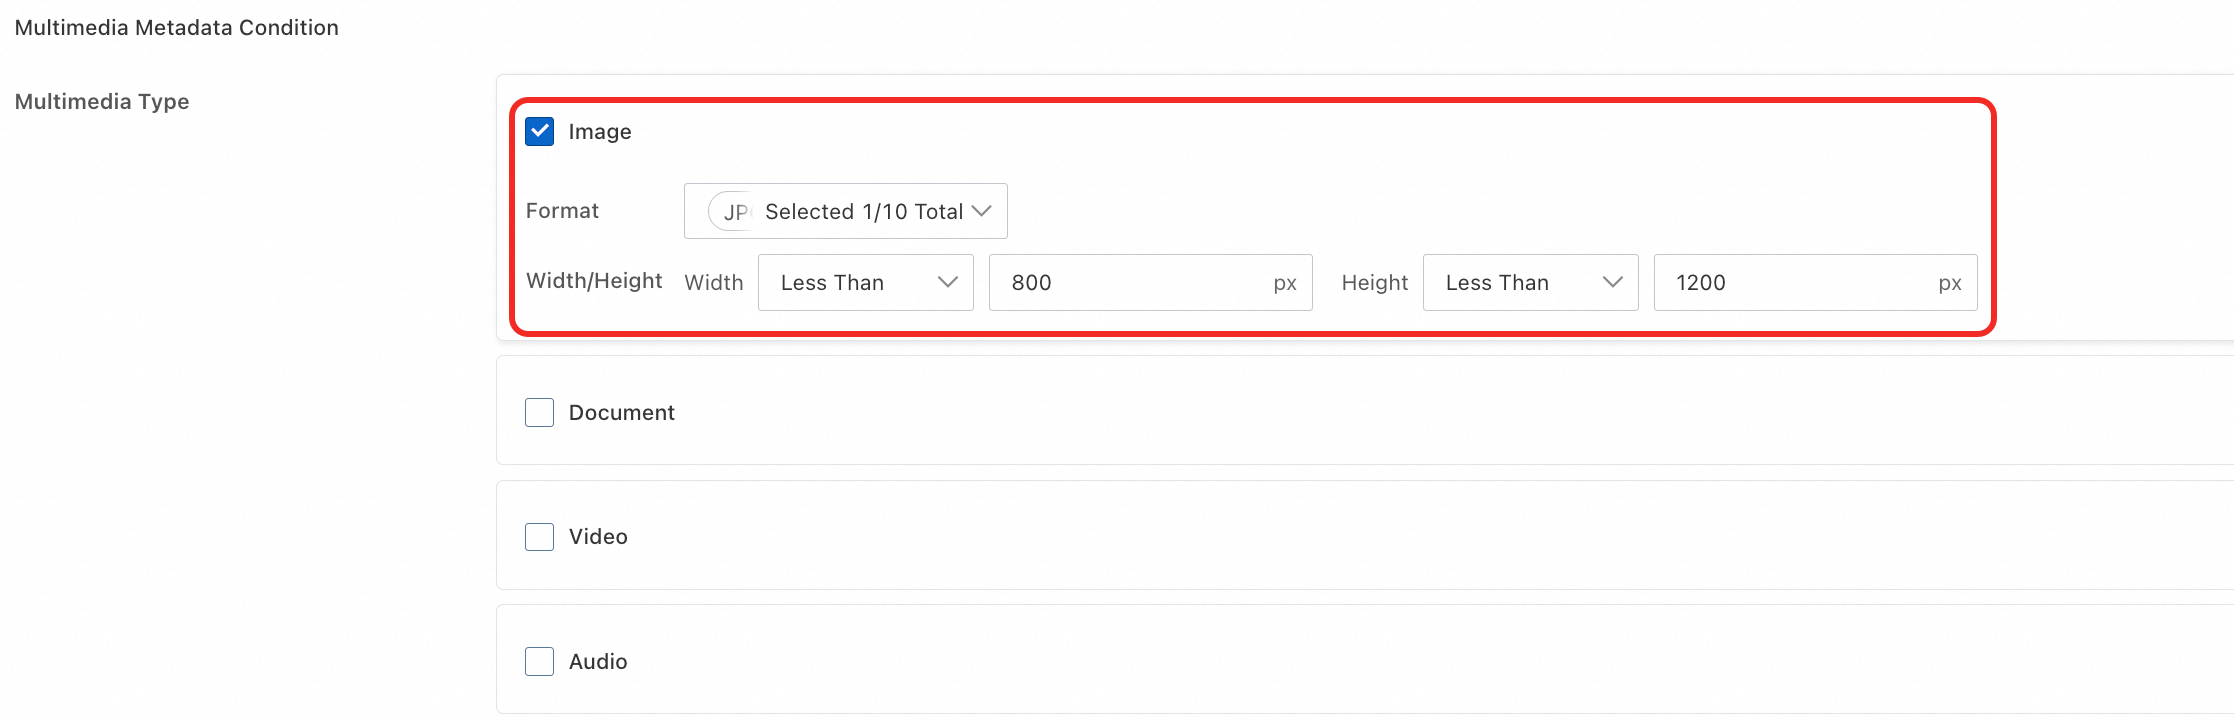Click the Document label text

point(622,412)
